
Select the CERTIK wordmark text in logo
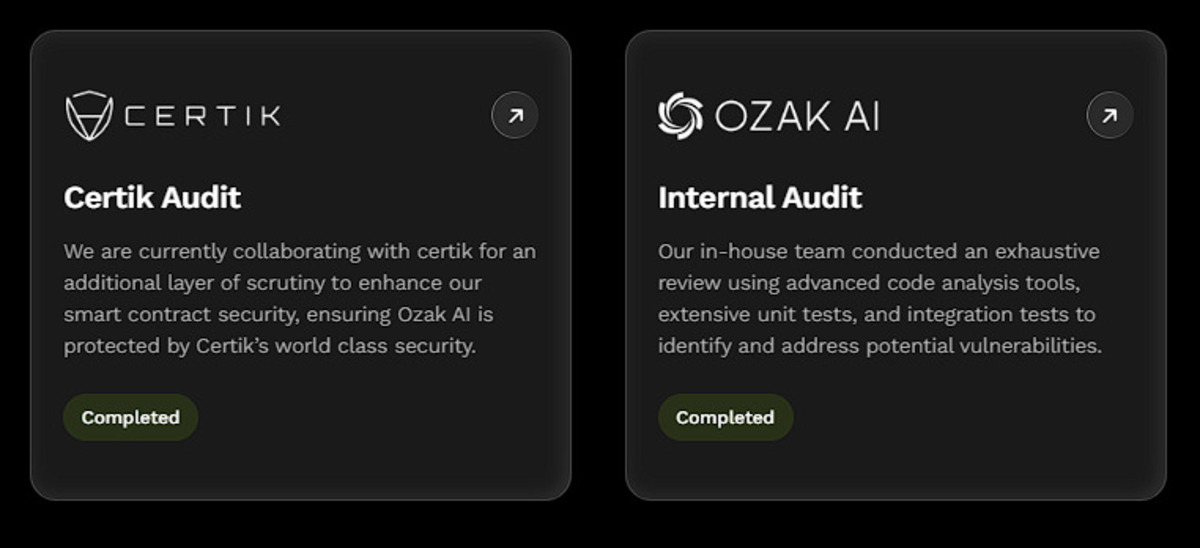(x=202, y=116)
